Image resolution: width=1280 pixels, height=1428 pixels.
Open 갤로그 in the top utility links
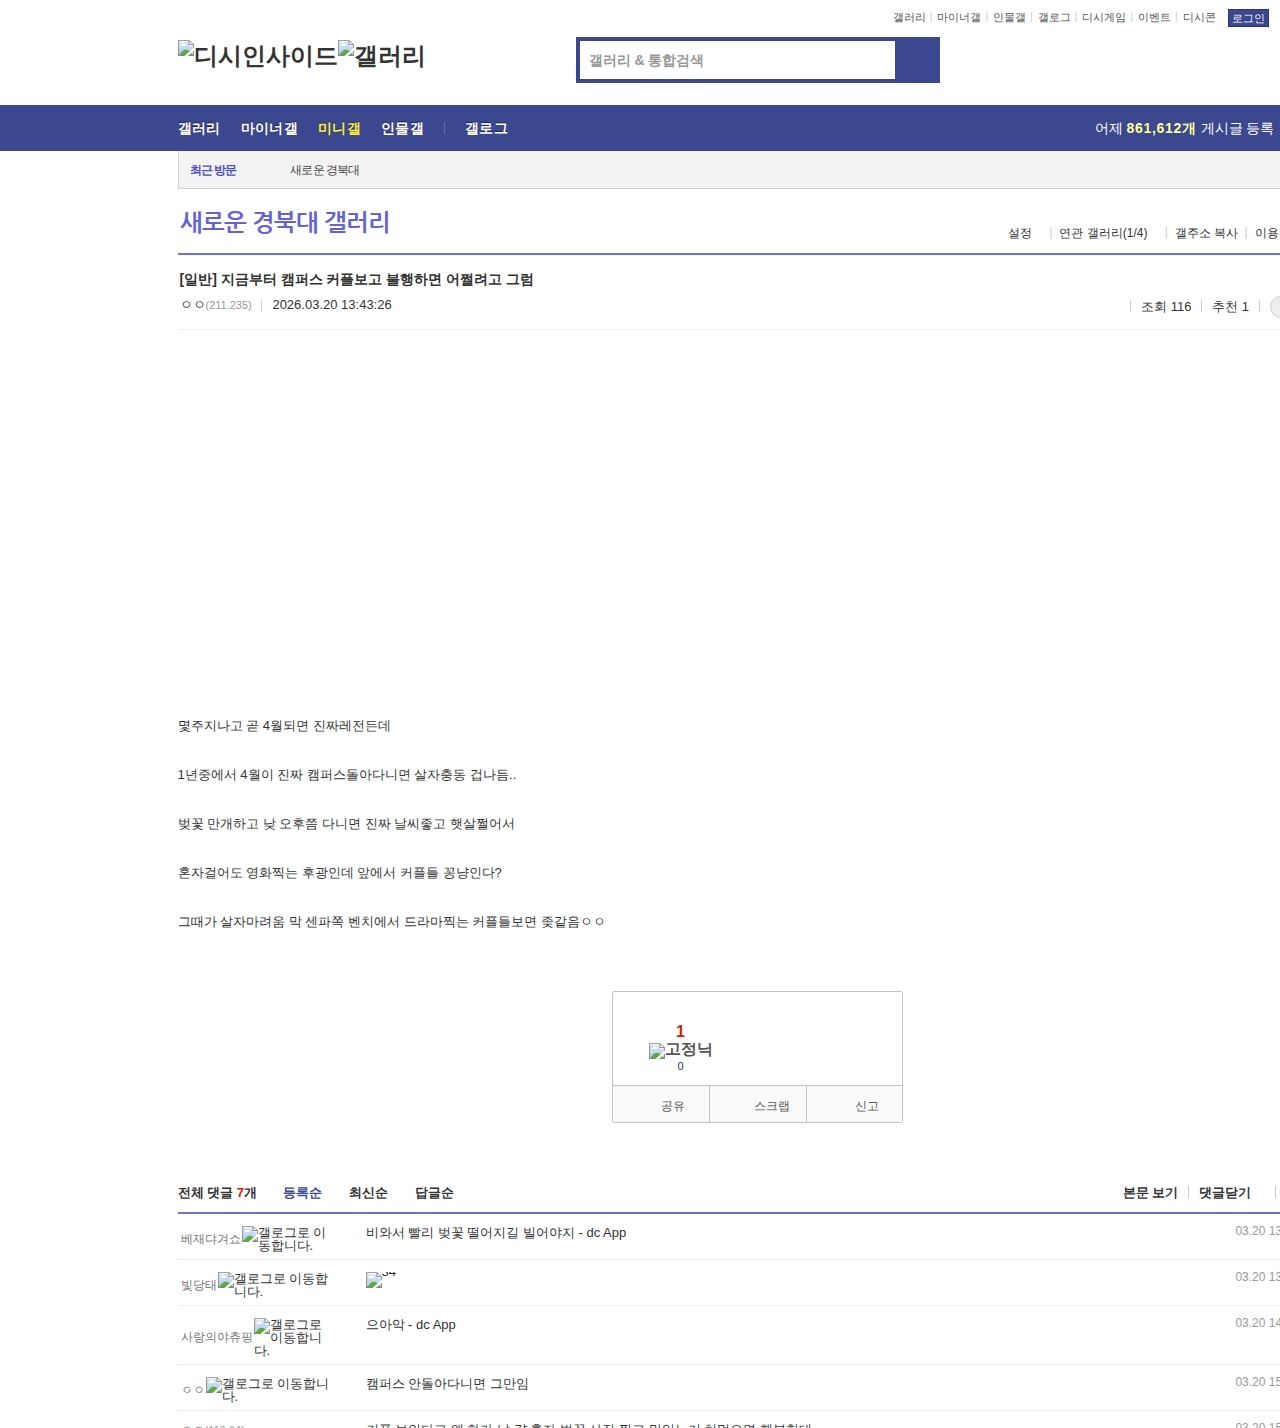1054,18
